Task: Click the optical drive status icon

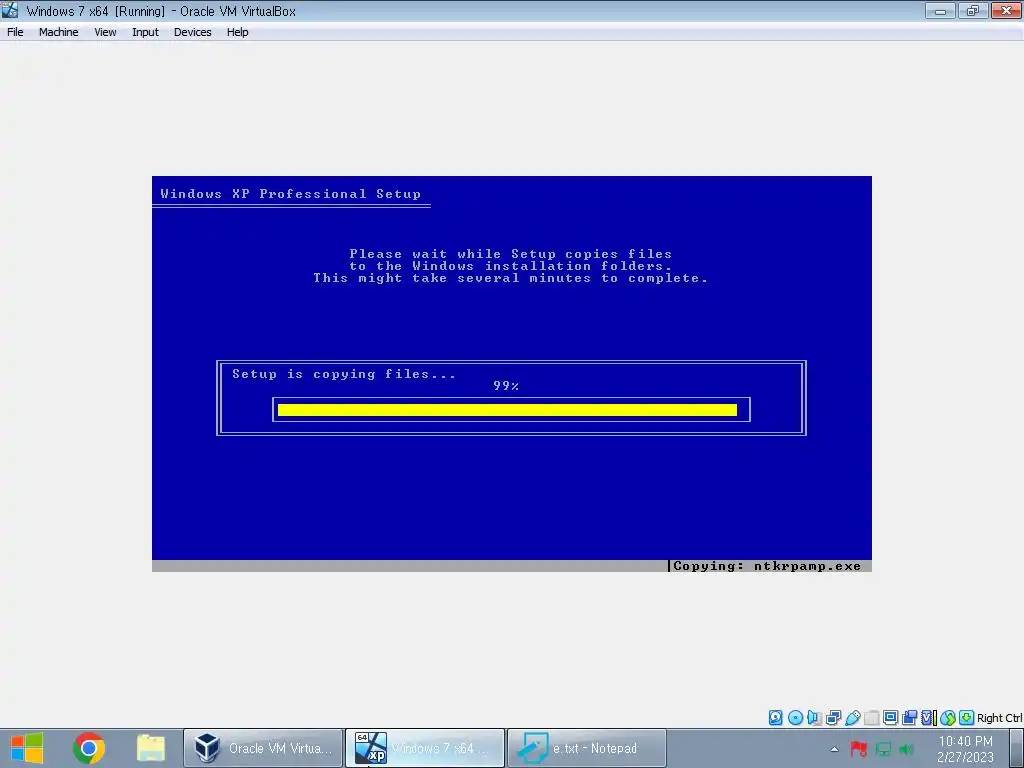Action: click(795, 718)
